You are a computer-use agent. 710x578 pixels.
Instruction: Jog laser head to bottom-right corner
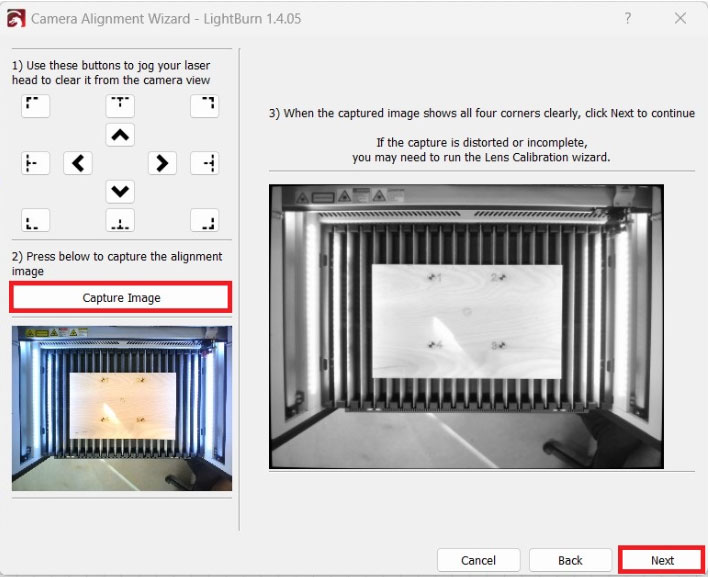[205, 220]
